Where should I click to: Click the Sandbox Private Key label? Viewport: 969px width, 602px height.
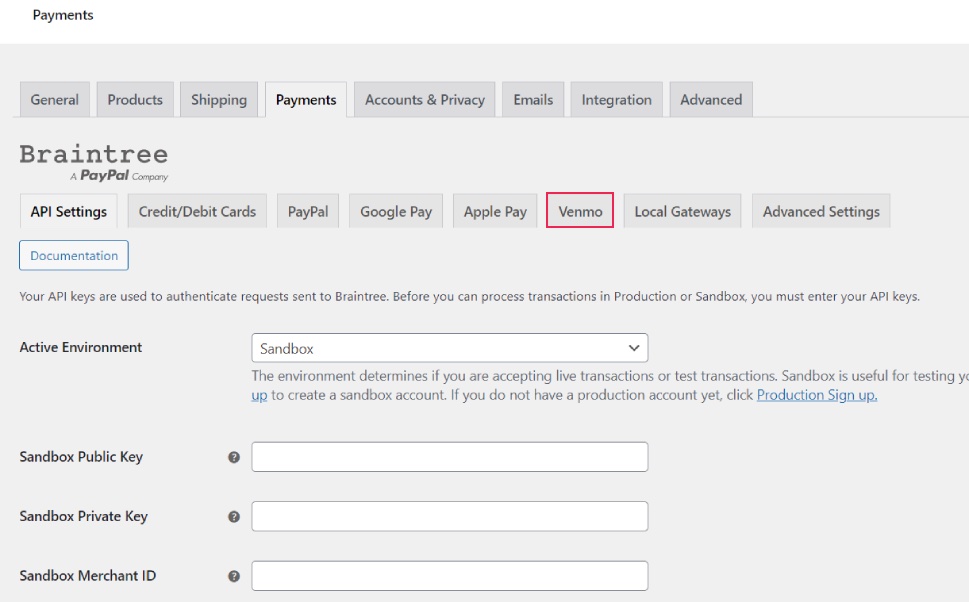[83, 516]
